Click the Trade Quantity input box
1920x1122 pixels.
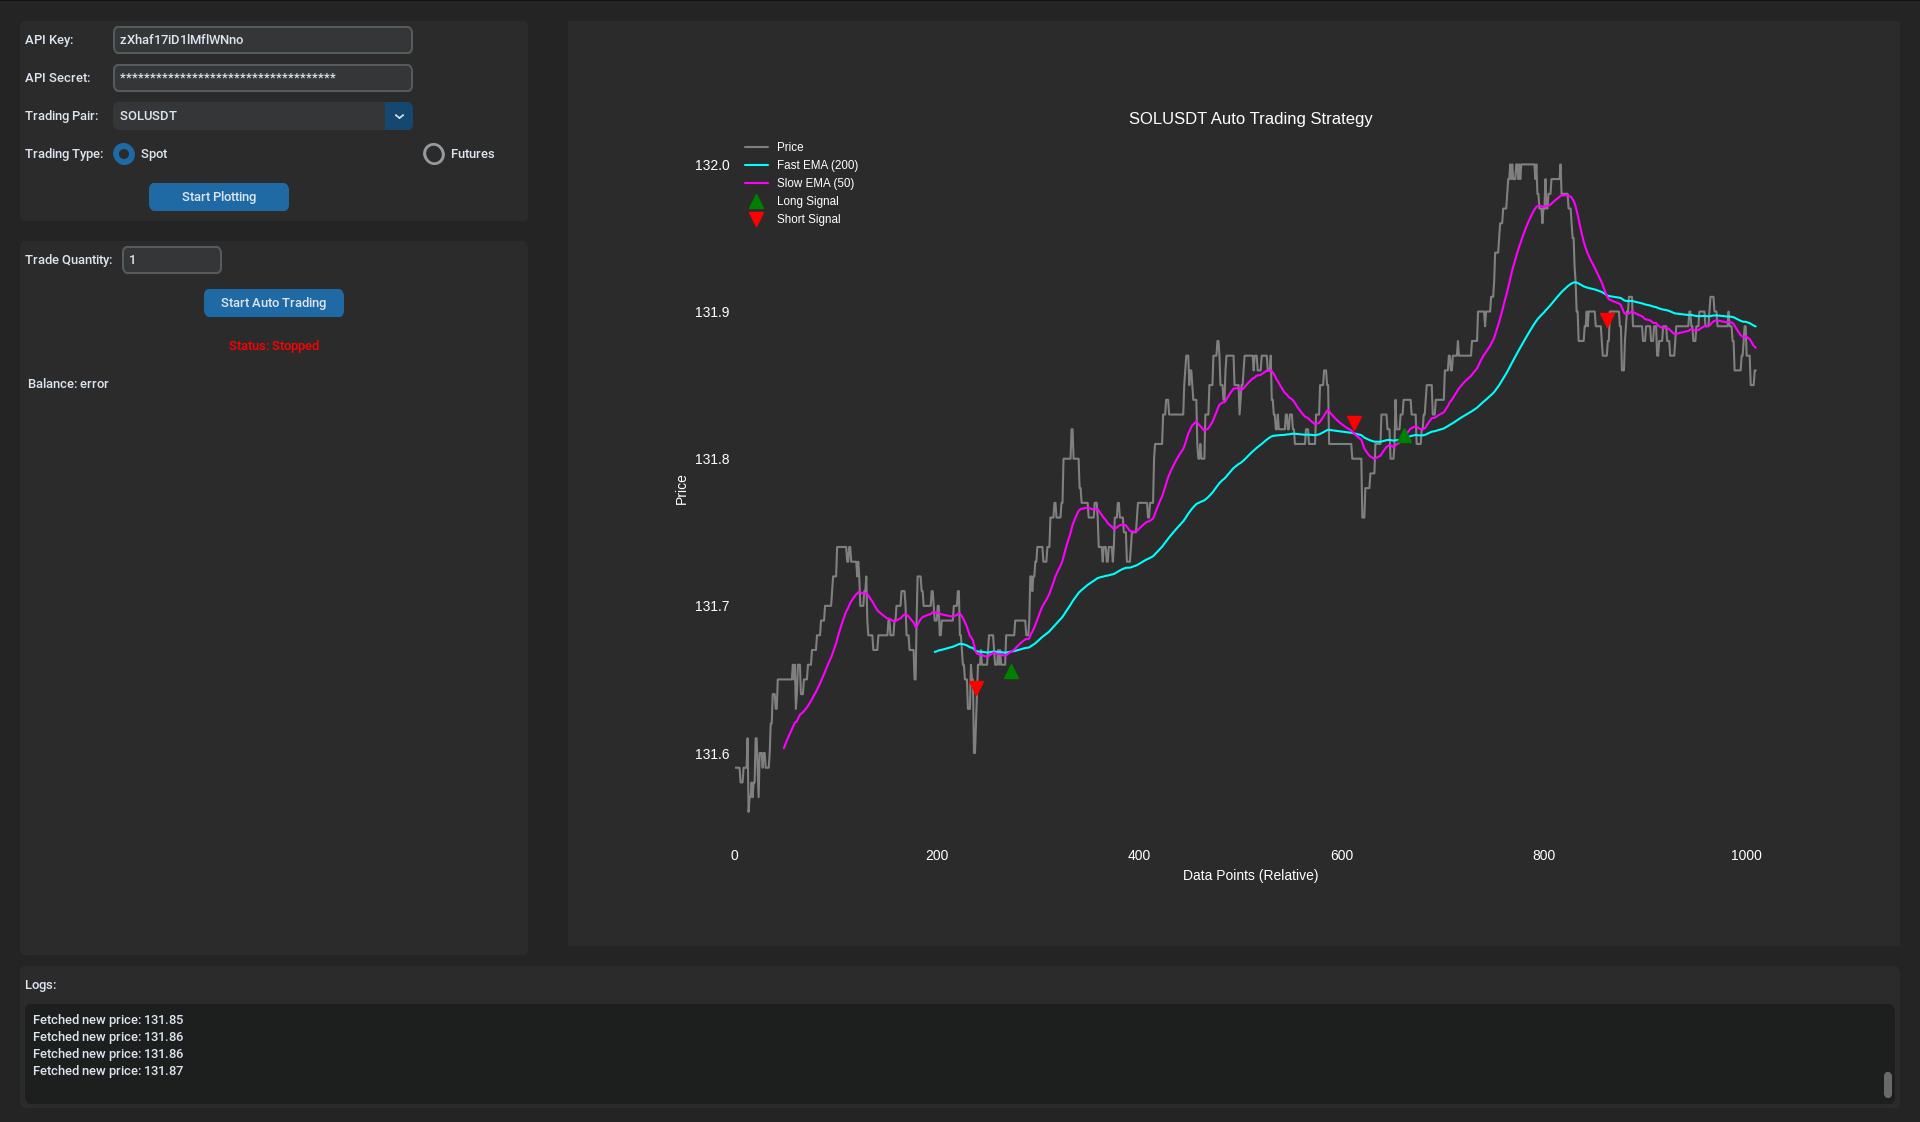coord(172,260)
